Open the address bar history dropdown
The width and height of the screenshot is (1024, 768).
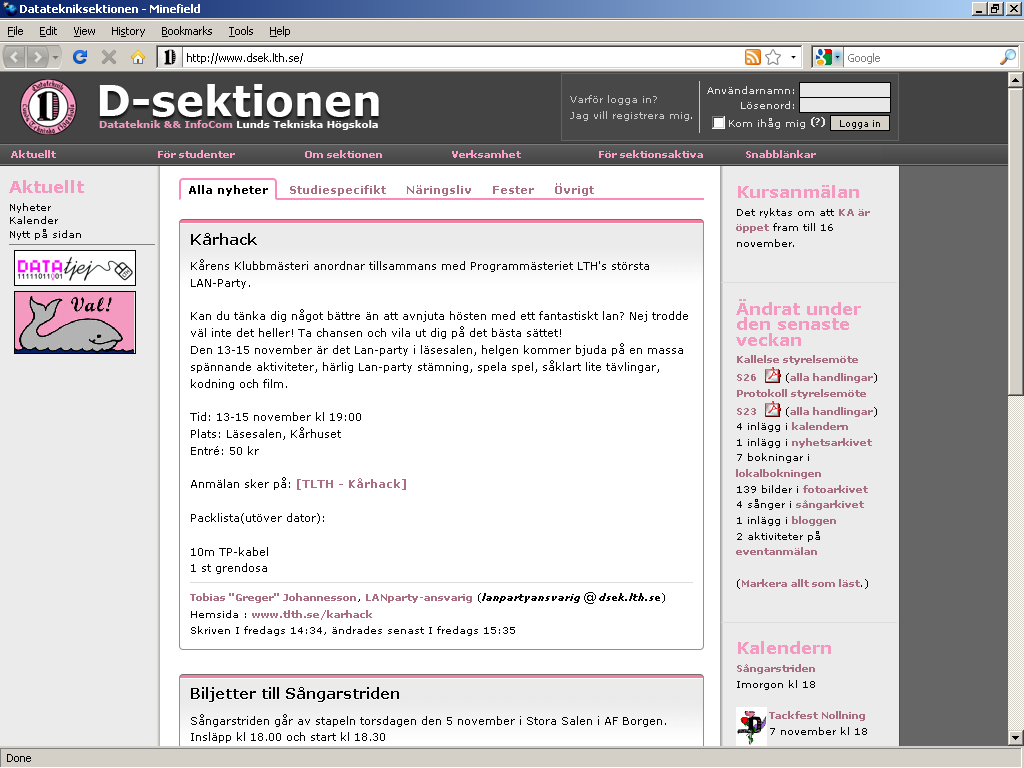[794, 57]
